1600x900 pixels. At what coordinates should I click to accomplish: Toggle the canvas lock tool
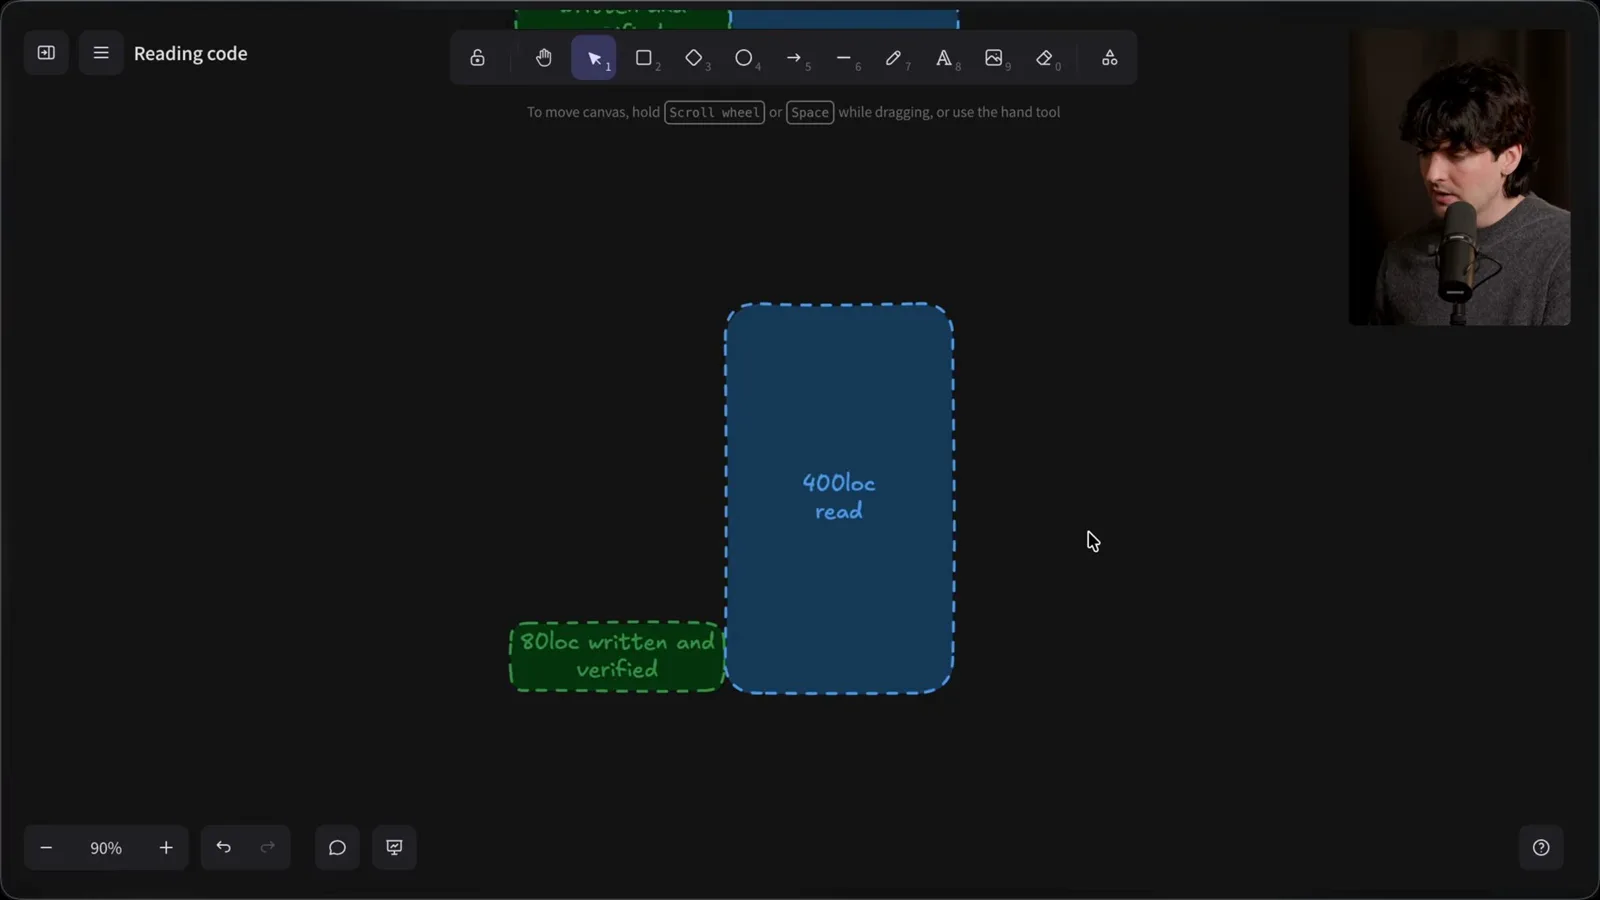click(x=478, y=58)
